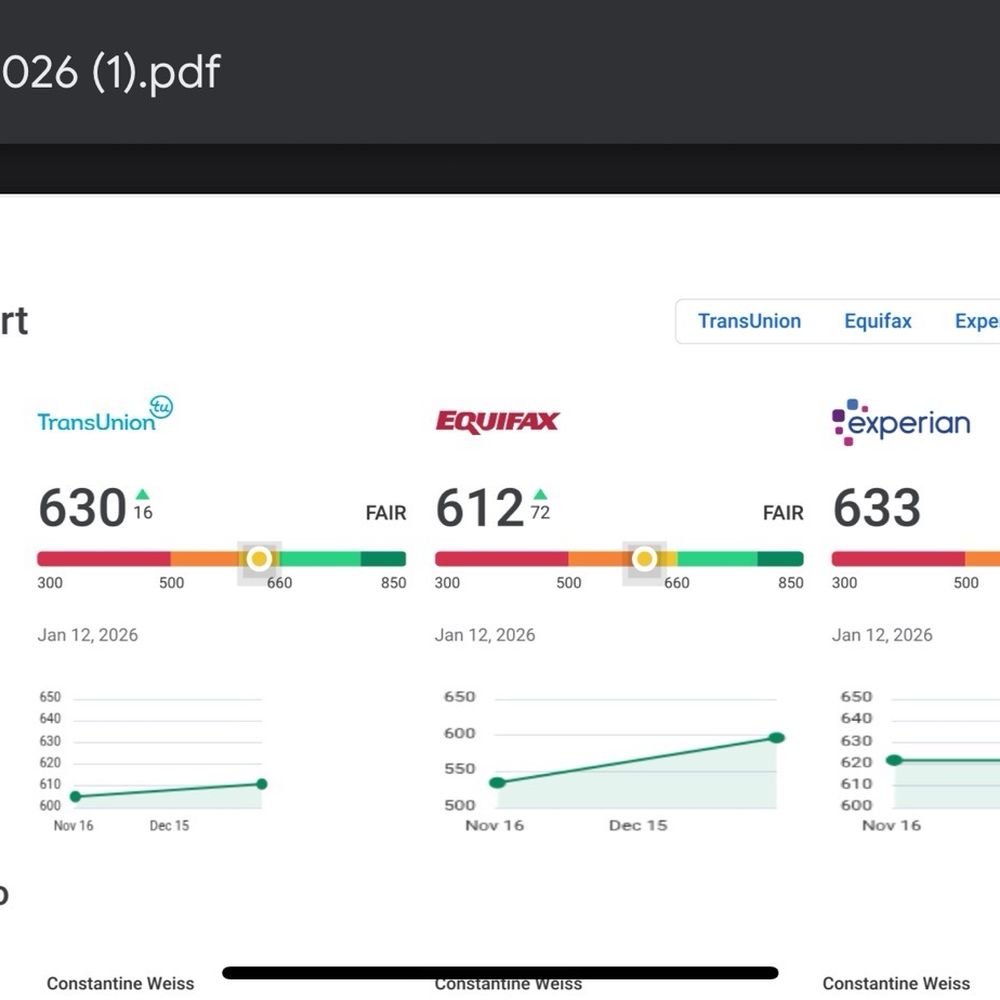Click the Equifax chart's Nov 16 data point
Image resolution: width=1000 pixels, height=1000 pixels.
497,783
